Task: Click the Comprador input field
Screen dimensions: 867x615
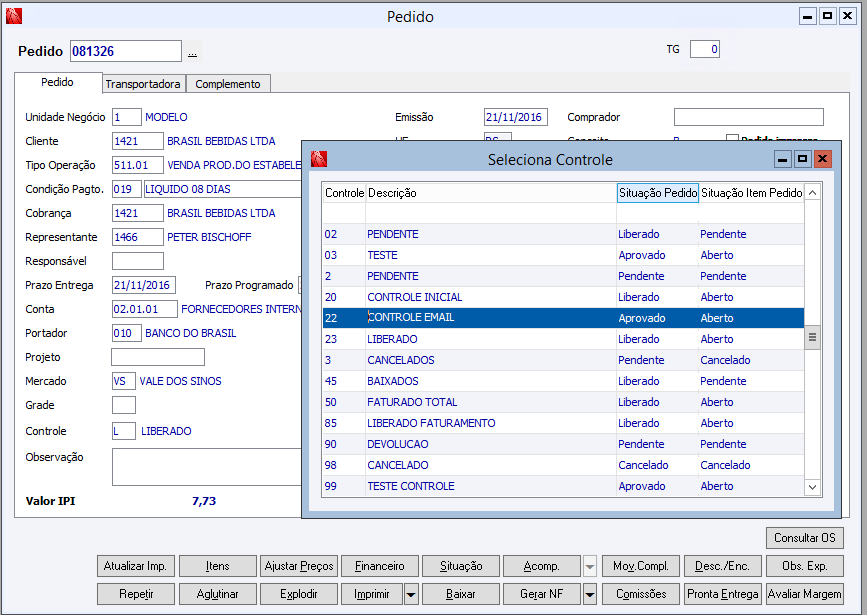Action: point(748,117)
